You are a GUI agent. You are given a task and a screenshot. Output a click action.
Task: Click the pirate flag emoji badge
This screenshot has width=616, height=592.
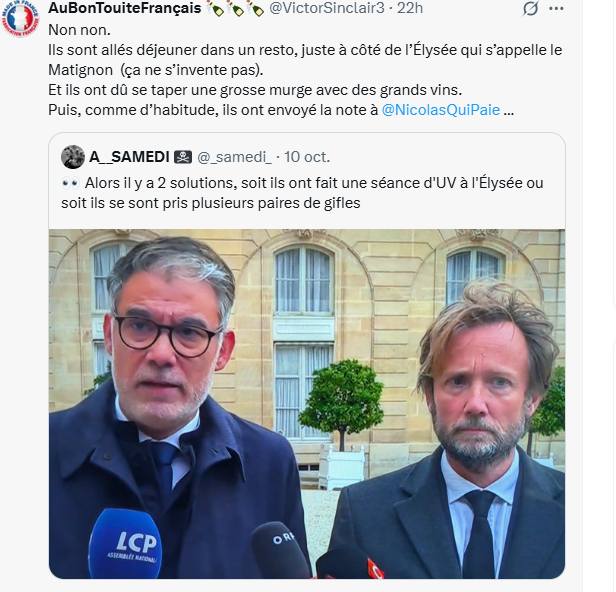click(183, 157)
